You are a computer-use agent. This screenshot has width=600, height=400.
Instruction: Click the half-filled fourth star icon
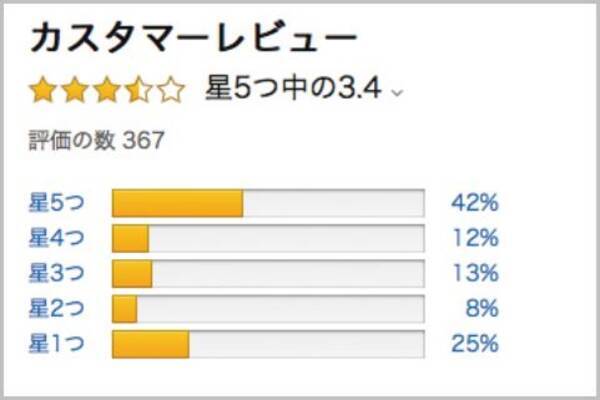139,91
